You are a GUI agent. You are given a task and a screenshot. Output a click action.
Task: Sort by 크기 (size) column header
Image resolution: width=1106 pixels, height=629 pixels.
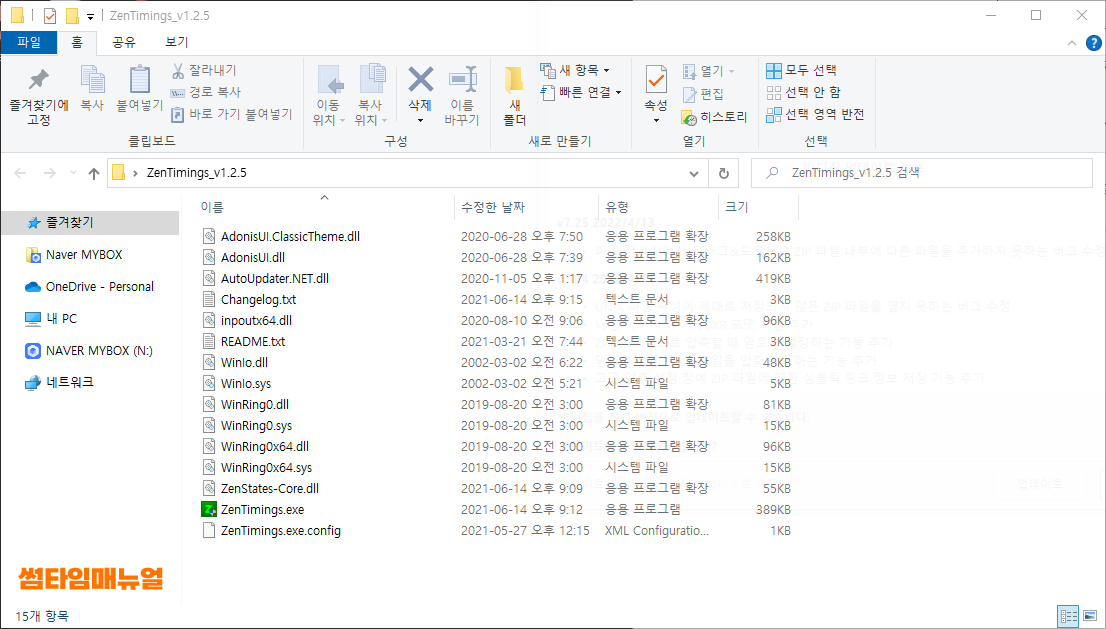pos(758,207)
